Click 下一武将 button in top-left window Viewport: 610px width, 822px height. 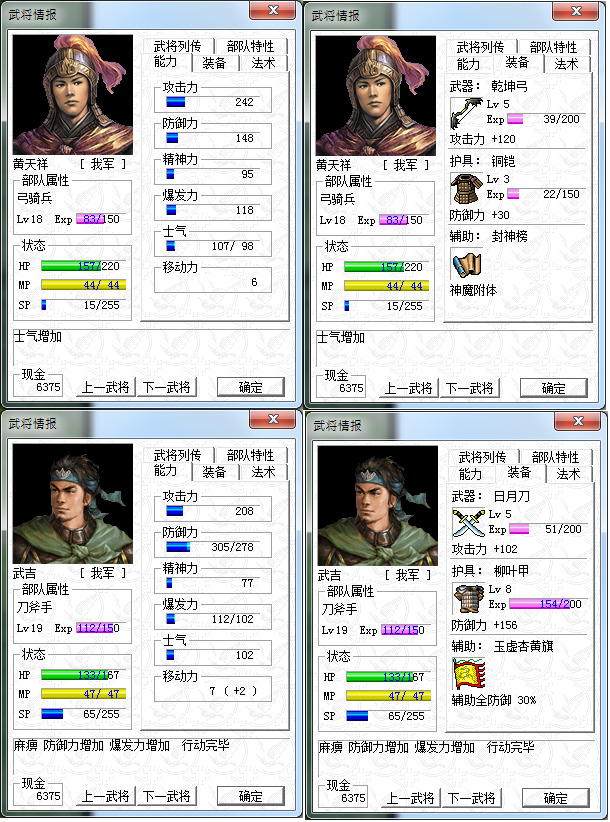click(x=167, y=387)
